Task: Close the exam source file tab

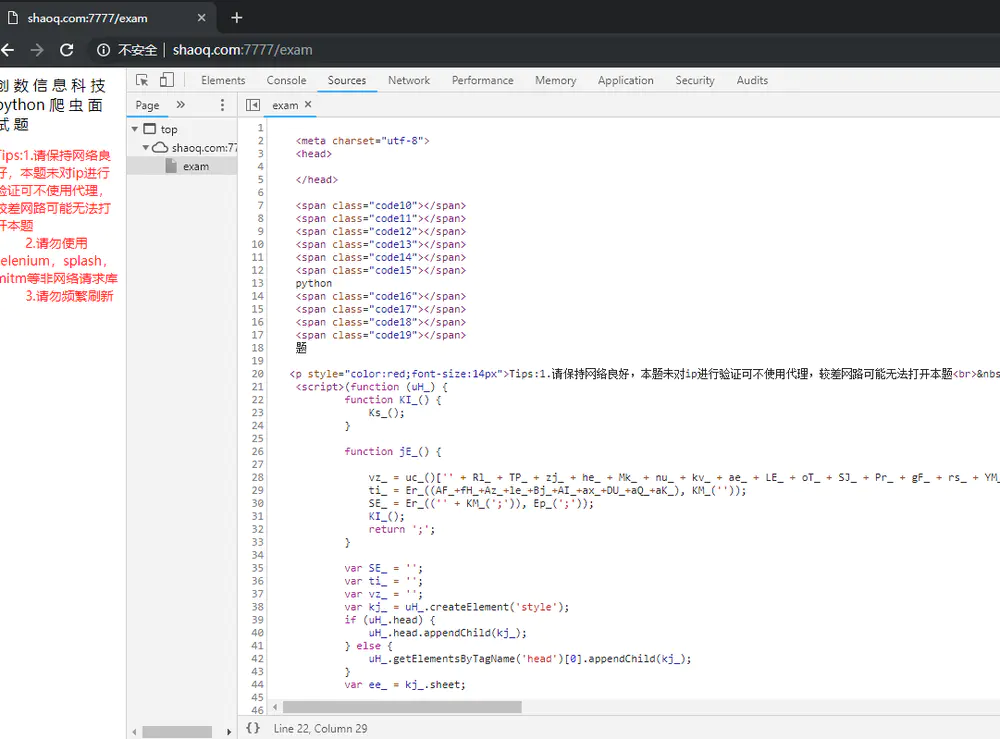Action: point(308,104)
